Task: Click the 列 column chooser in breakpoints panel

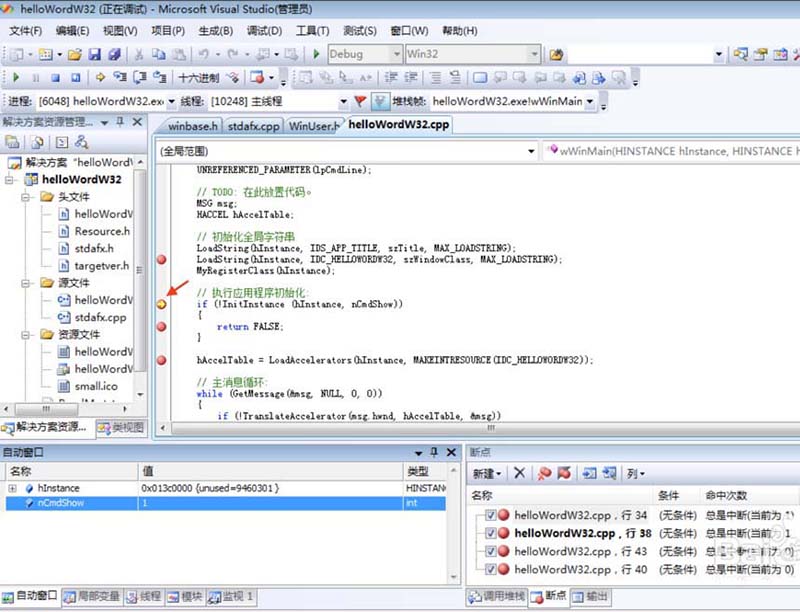Action: [633, 473]
